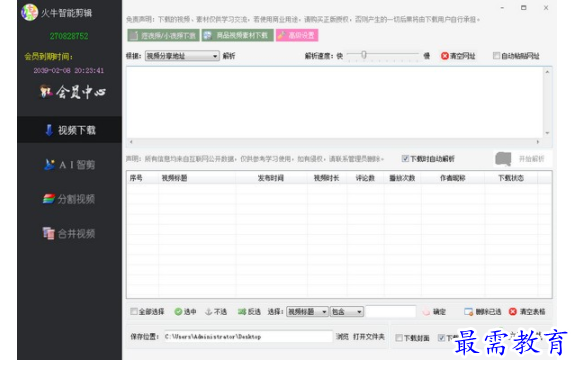Switch to 分割视频 in the sidebar
576x374 pixels.
point(69,199)
